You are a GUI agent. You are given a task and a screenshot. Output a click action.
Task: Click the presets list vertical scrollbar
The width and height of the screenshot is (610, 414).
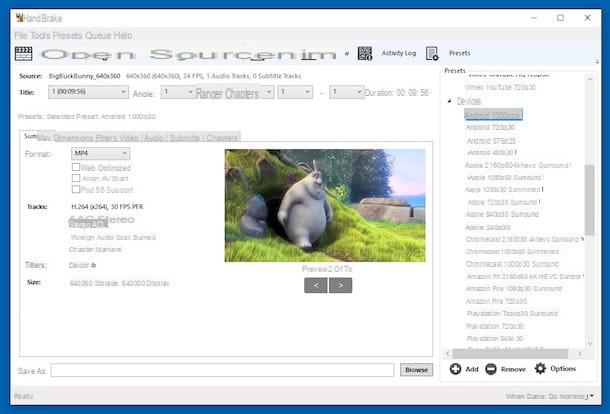(590, 200)
